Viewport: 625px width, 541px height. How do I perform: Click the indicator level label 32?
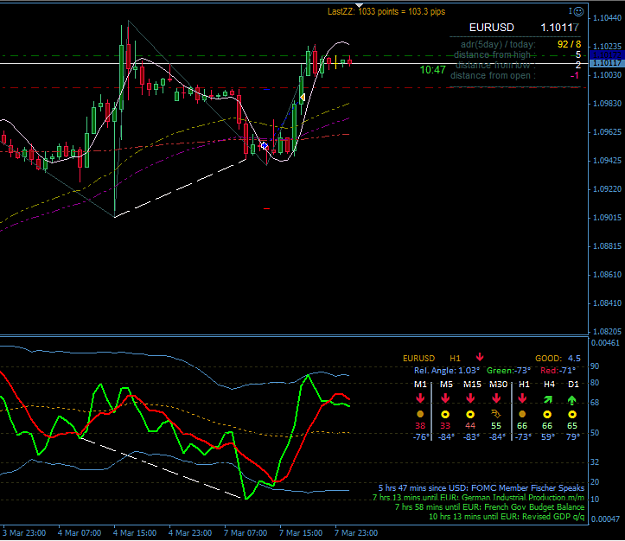[x=594, y=462]
